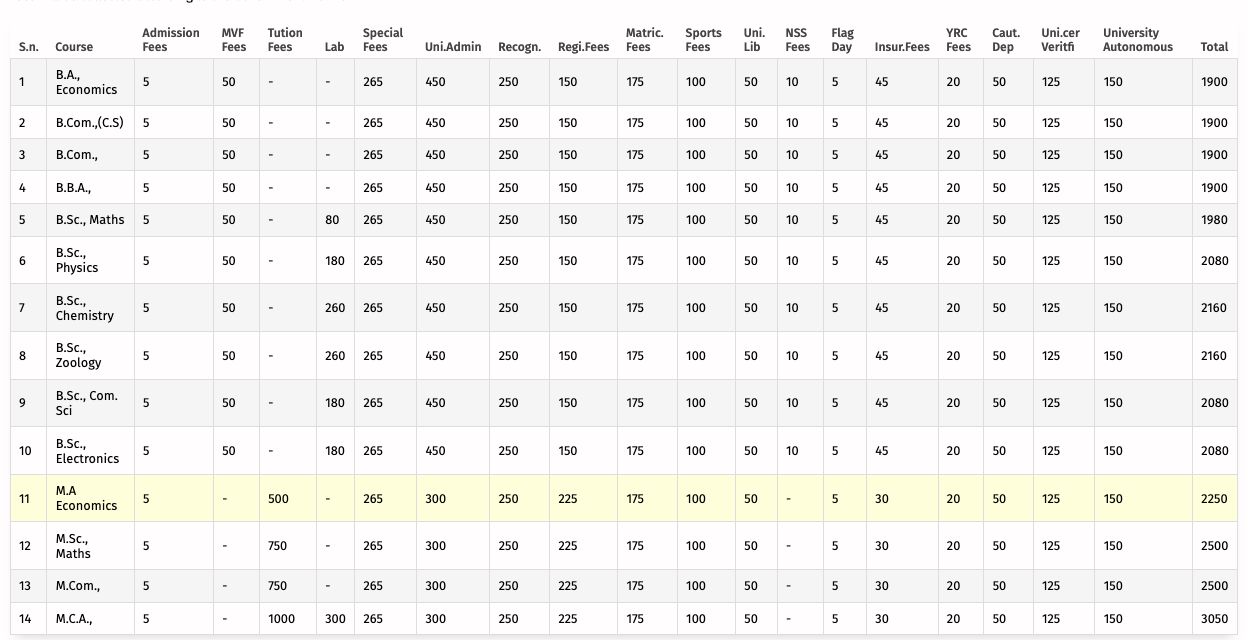Select the B.Sc., Zoology course cell
The width and height of the screenshot is (1249, 640).
tap(79, 356)
